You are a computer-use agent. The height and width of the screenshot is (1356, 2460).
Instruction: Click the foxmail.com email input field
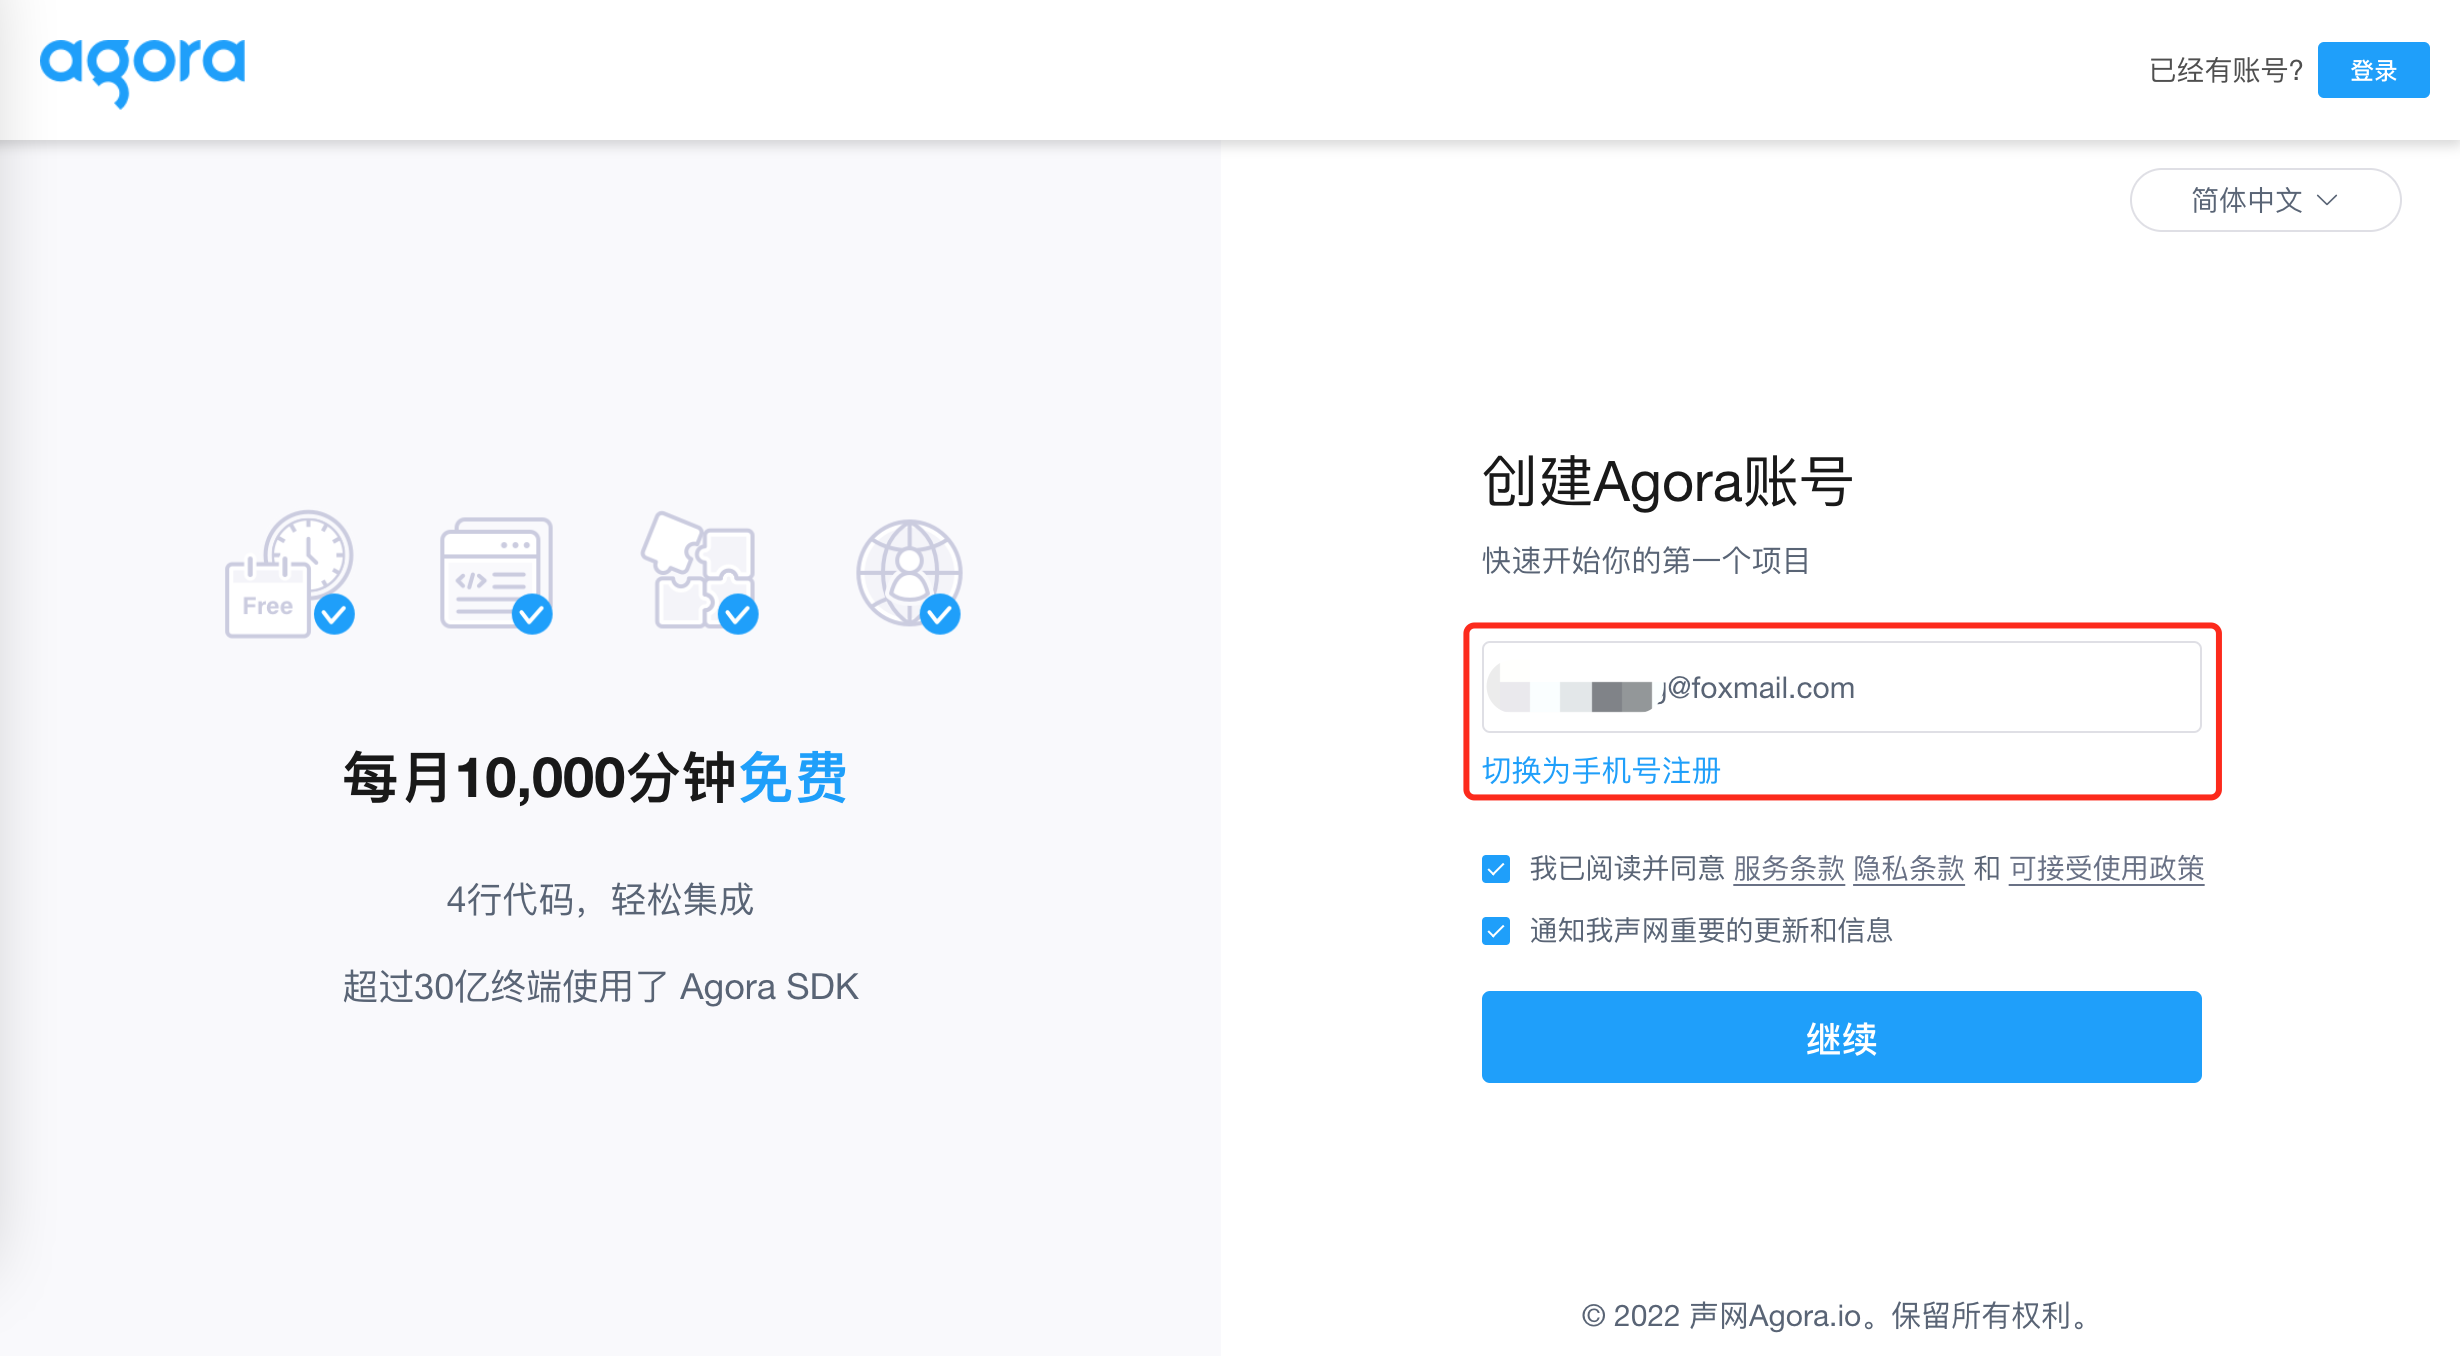(1841, 687)
